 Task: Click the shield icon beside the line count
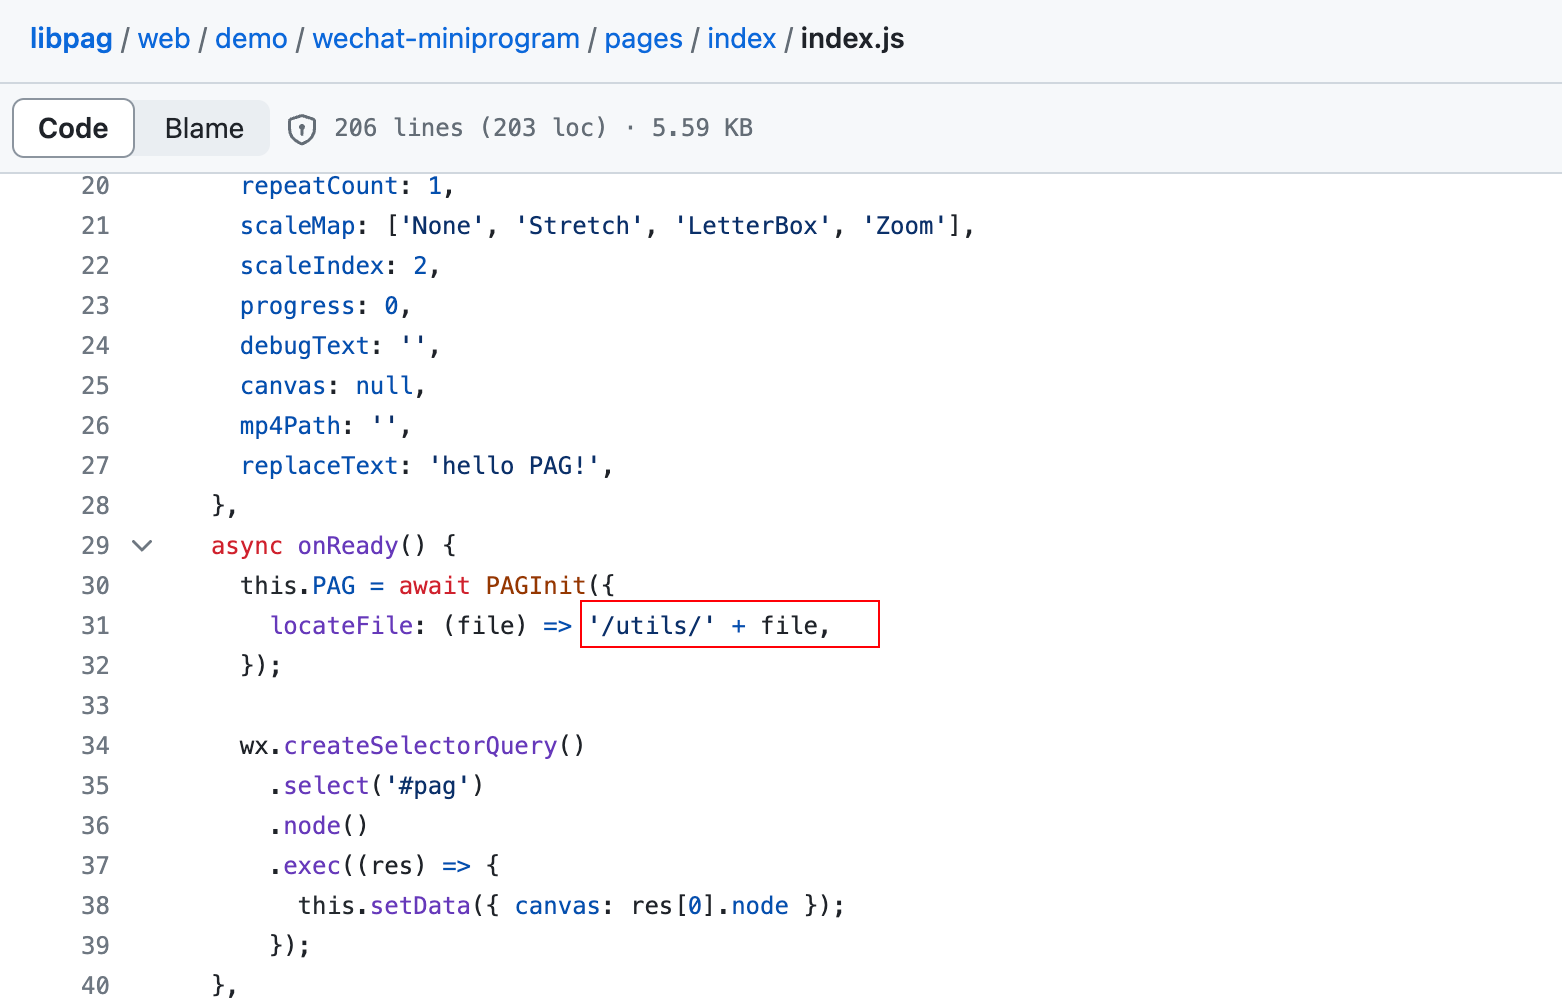[x=301, y=128]
